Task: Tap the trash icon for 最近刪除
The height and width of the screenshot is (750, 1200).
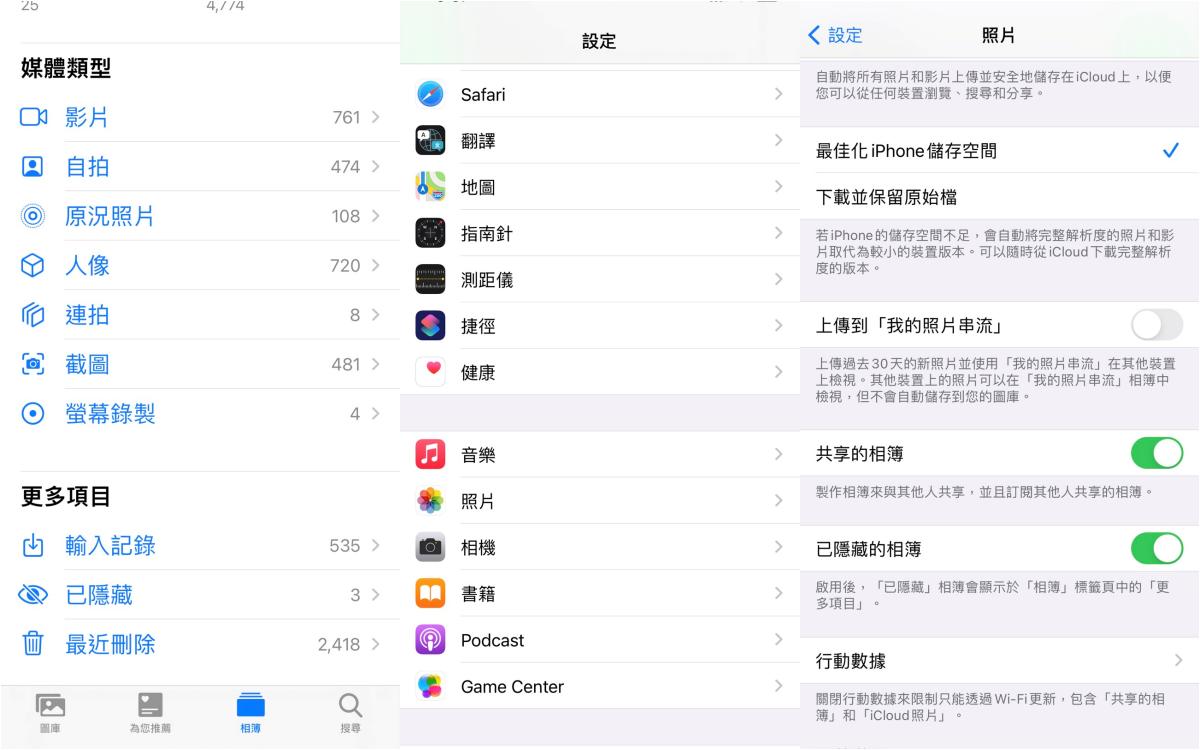Action: [33, 644]
